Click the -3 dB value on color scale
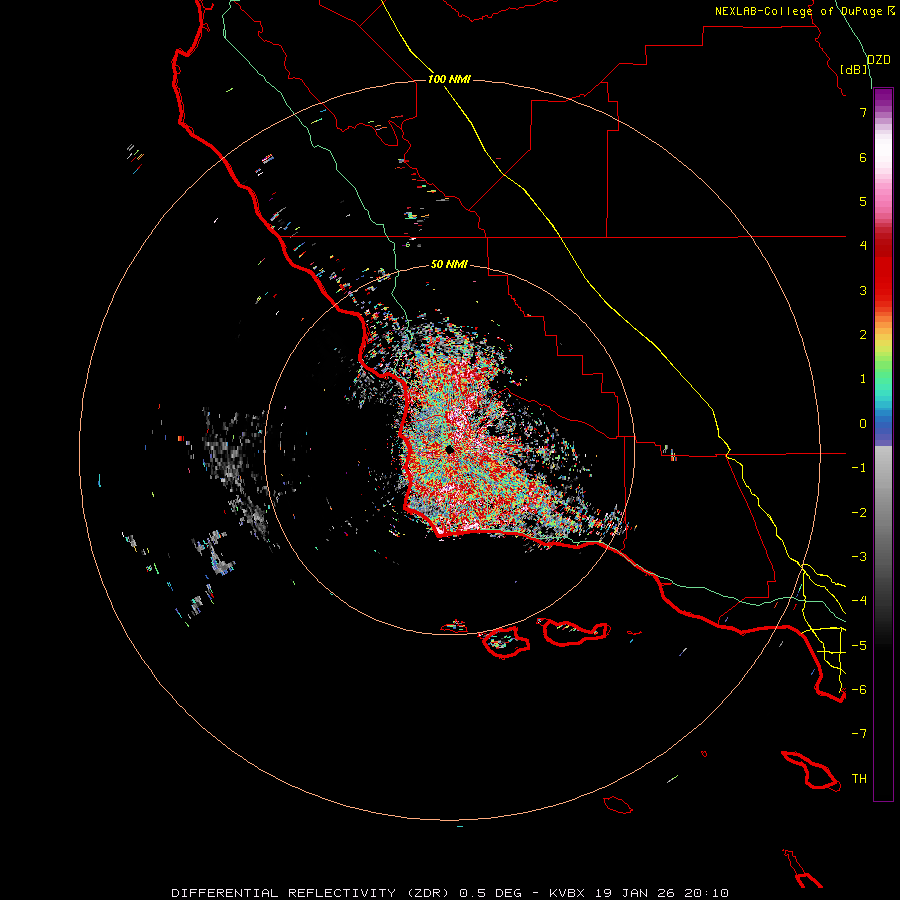 pyautogui.click(x=859, y=557)
